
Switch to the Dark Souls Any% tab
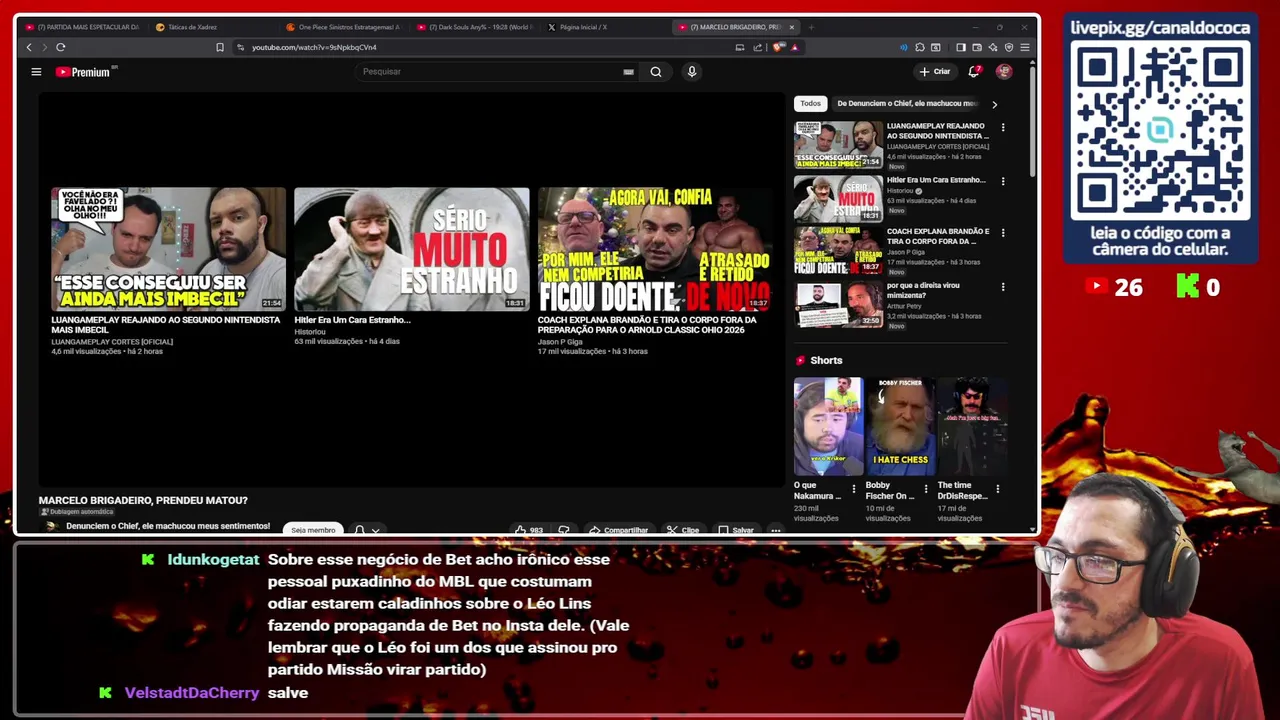tap(475, 27)
